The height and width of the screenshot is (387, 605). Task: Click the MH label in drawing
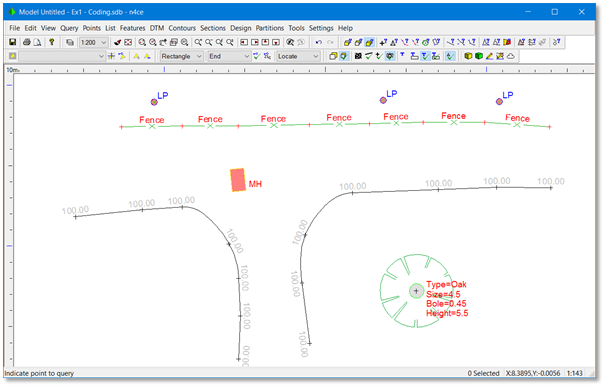click(255, 184)
